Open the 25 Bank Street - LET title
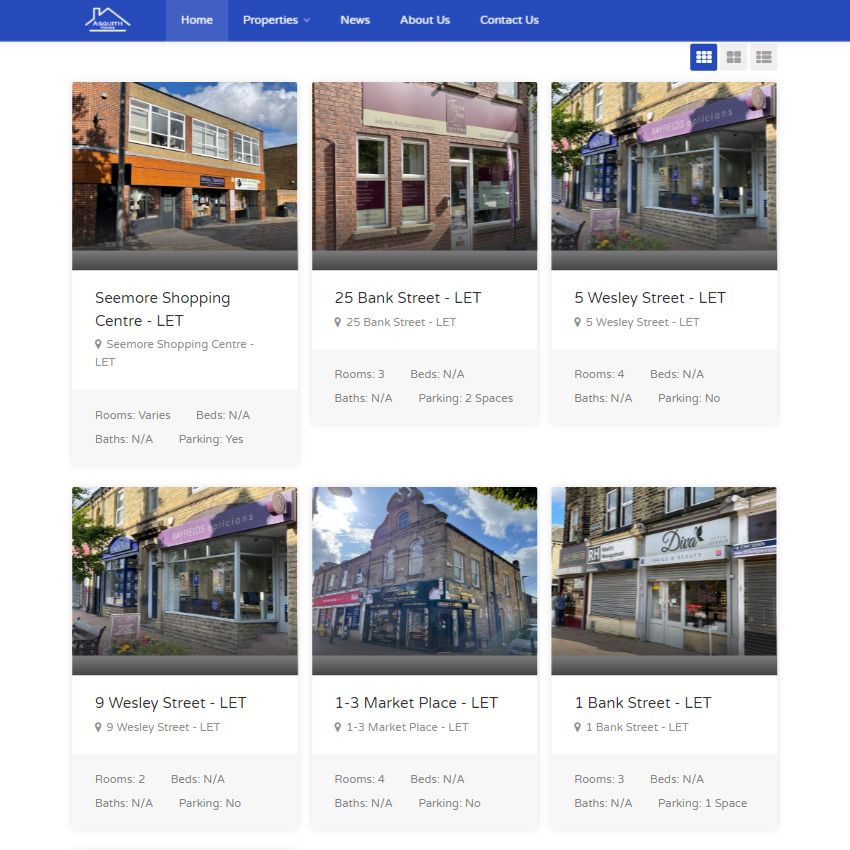This screenshot has width=850, height=850. [x=407, y=298]
